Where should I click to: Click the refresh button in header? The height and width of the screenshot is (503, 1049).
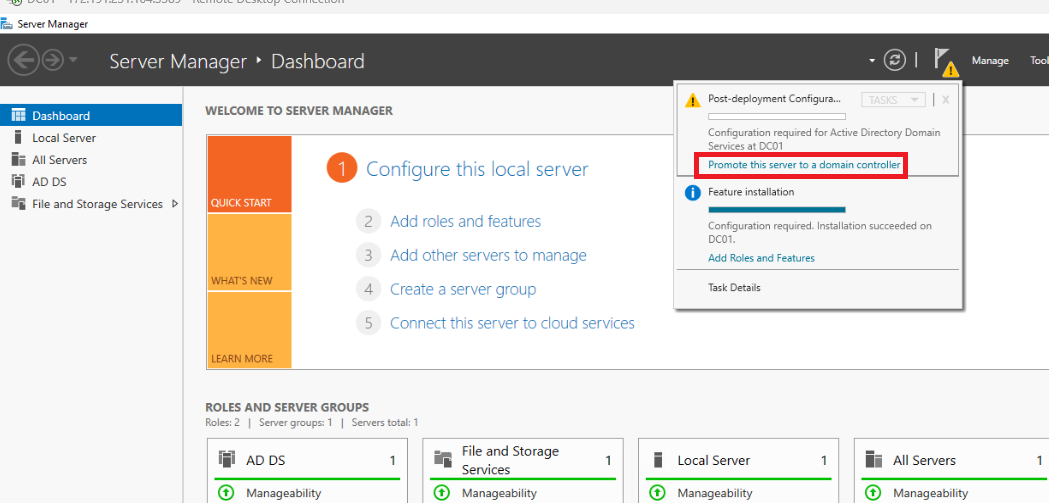[x=895, y=60]
